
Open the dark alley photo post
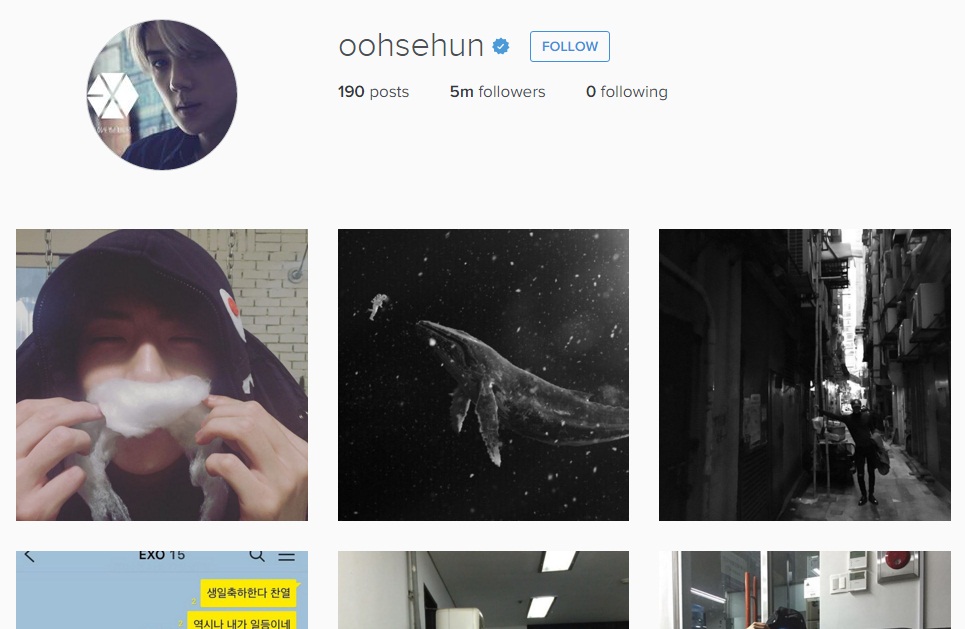pos(804,375)
